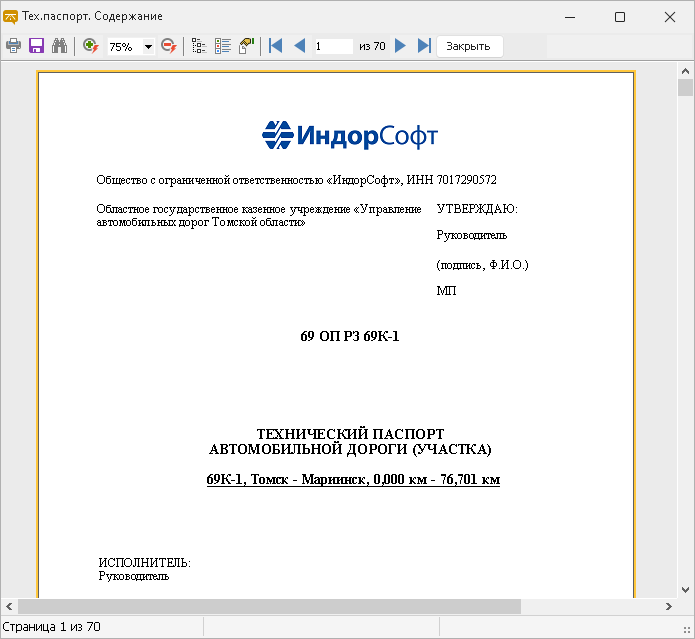Screen dimensions: 695x639
Task: Click the underlined '69К-1, Томск - Мариинск' line
Action: (353, 479)
